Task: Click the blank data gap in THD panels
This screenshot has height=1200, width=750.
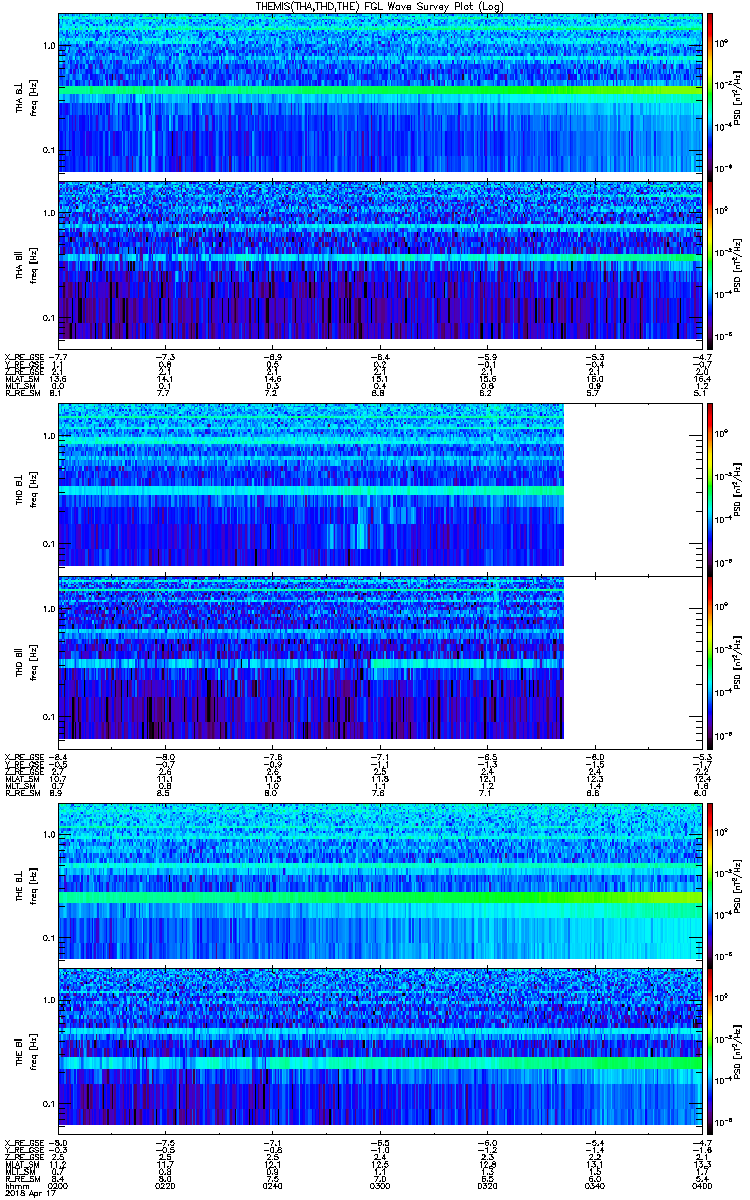Action: pyautogui.click(x=633, y=572)
